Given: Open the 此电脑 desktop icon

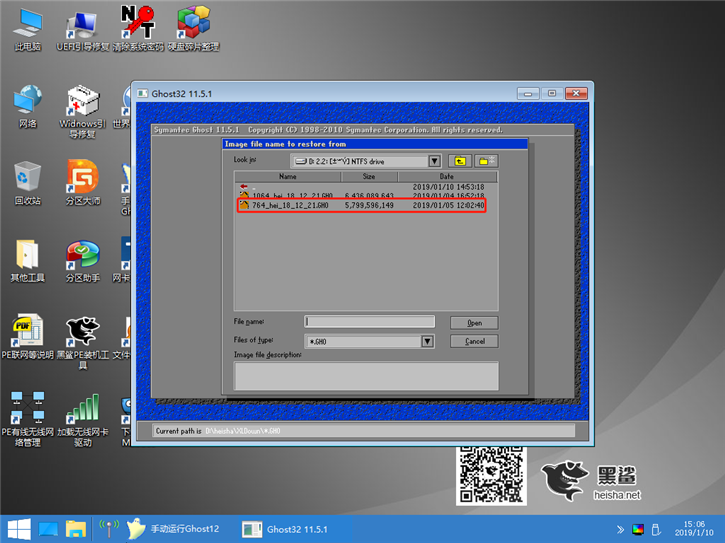Looking at the screenshot, I should (x=28, y=29).
